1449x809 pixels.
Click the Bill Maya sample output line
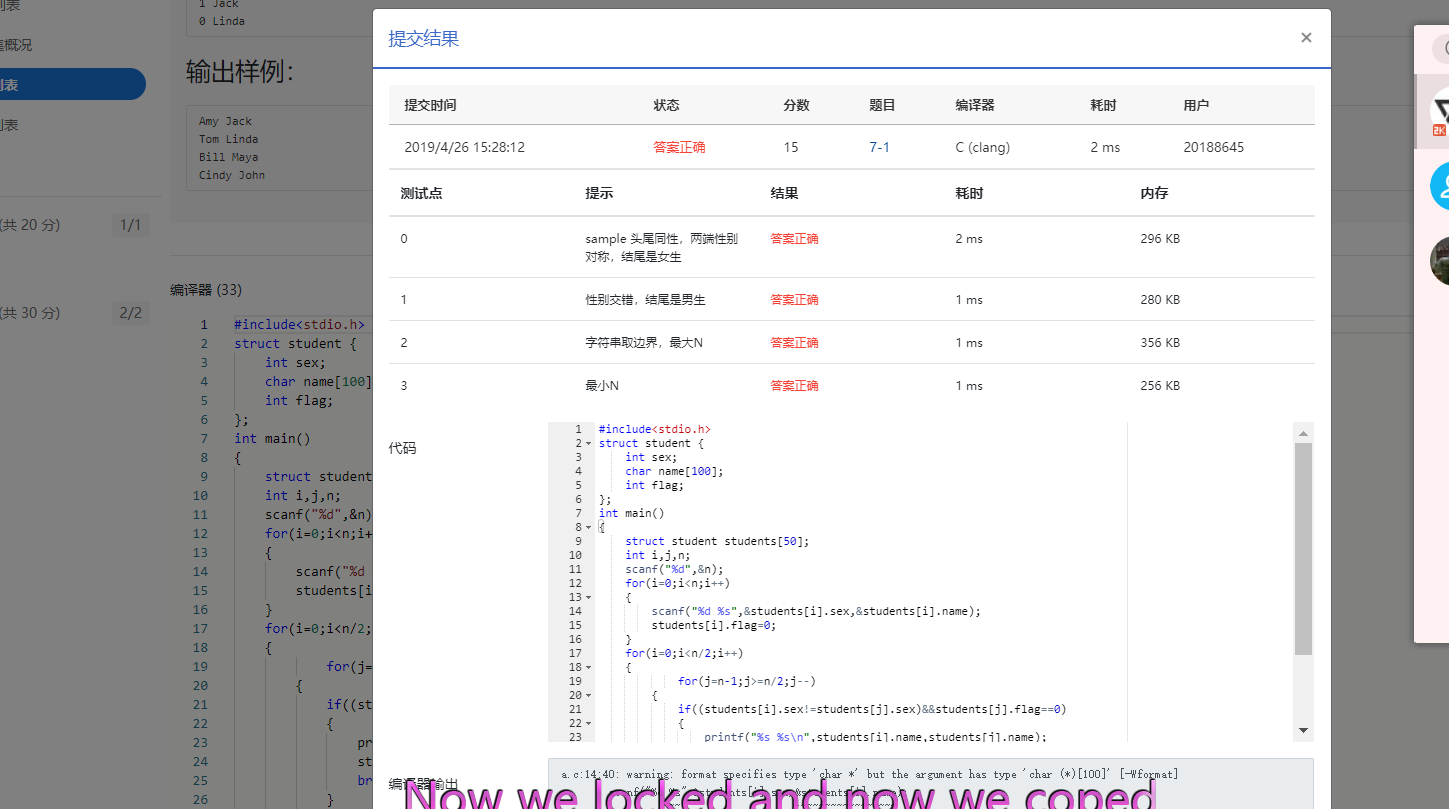tap(228, 157)
